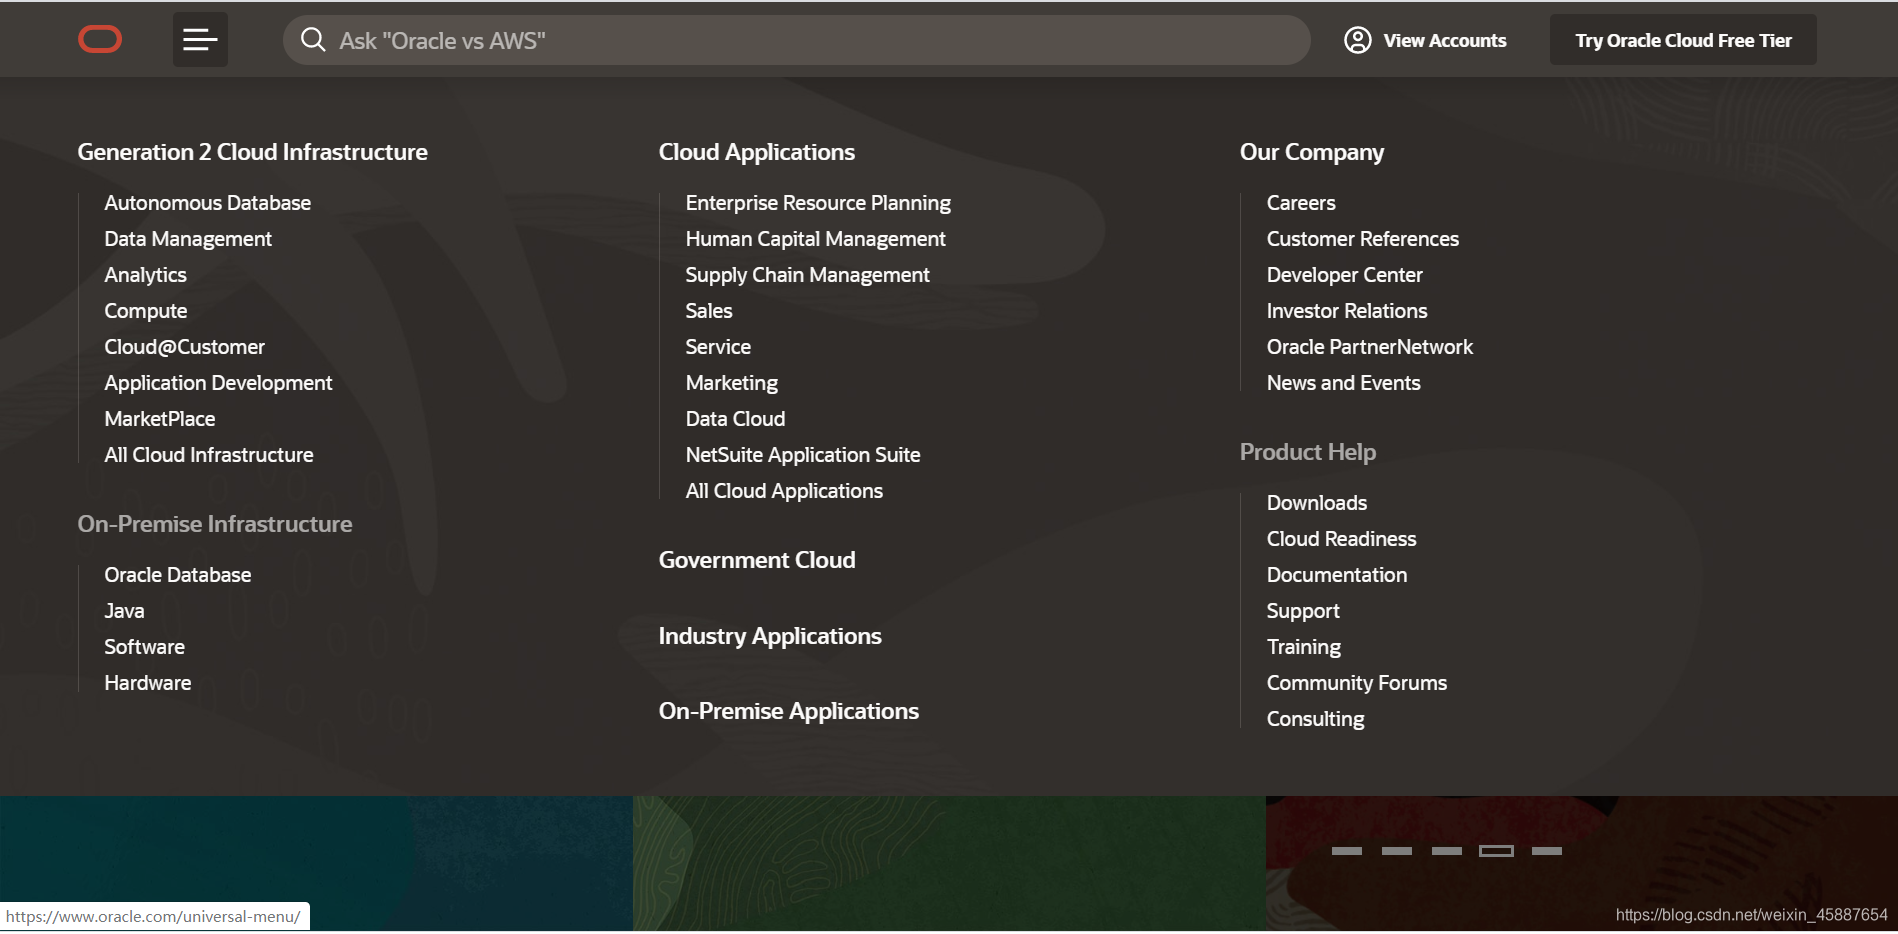Screen dimensions: 1898x934
Task: Open NetSuite Application Suite
Action: [803, 455]
